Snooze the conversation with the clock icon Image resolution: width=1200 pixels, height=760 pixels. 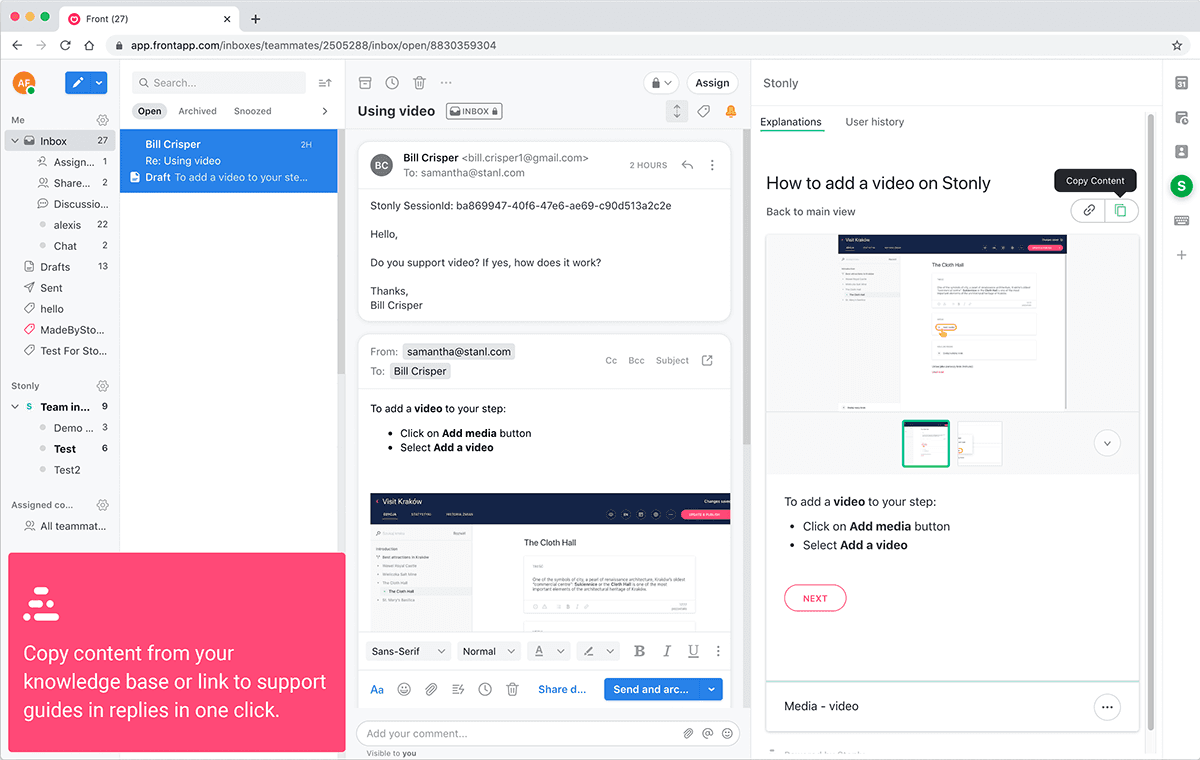click(392, 83)
